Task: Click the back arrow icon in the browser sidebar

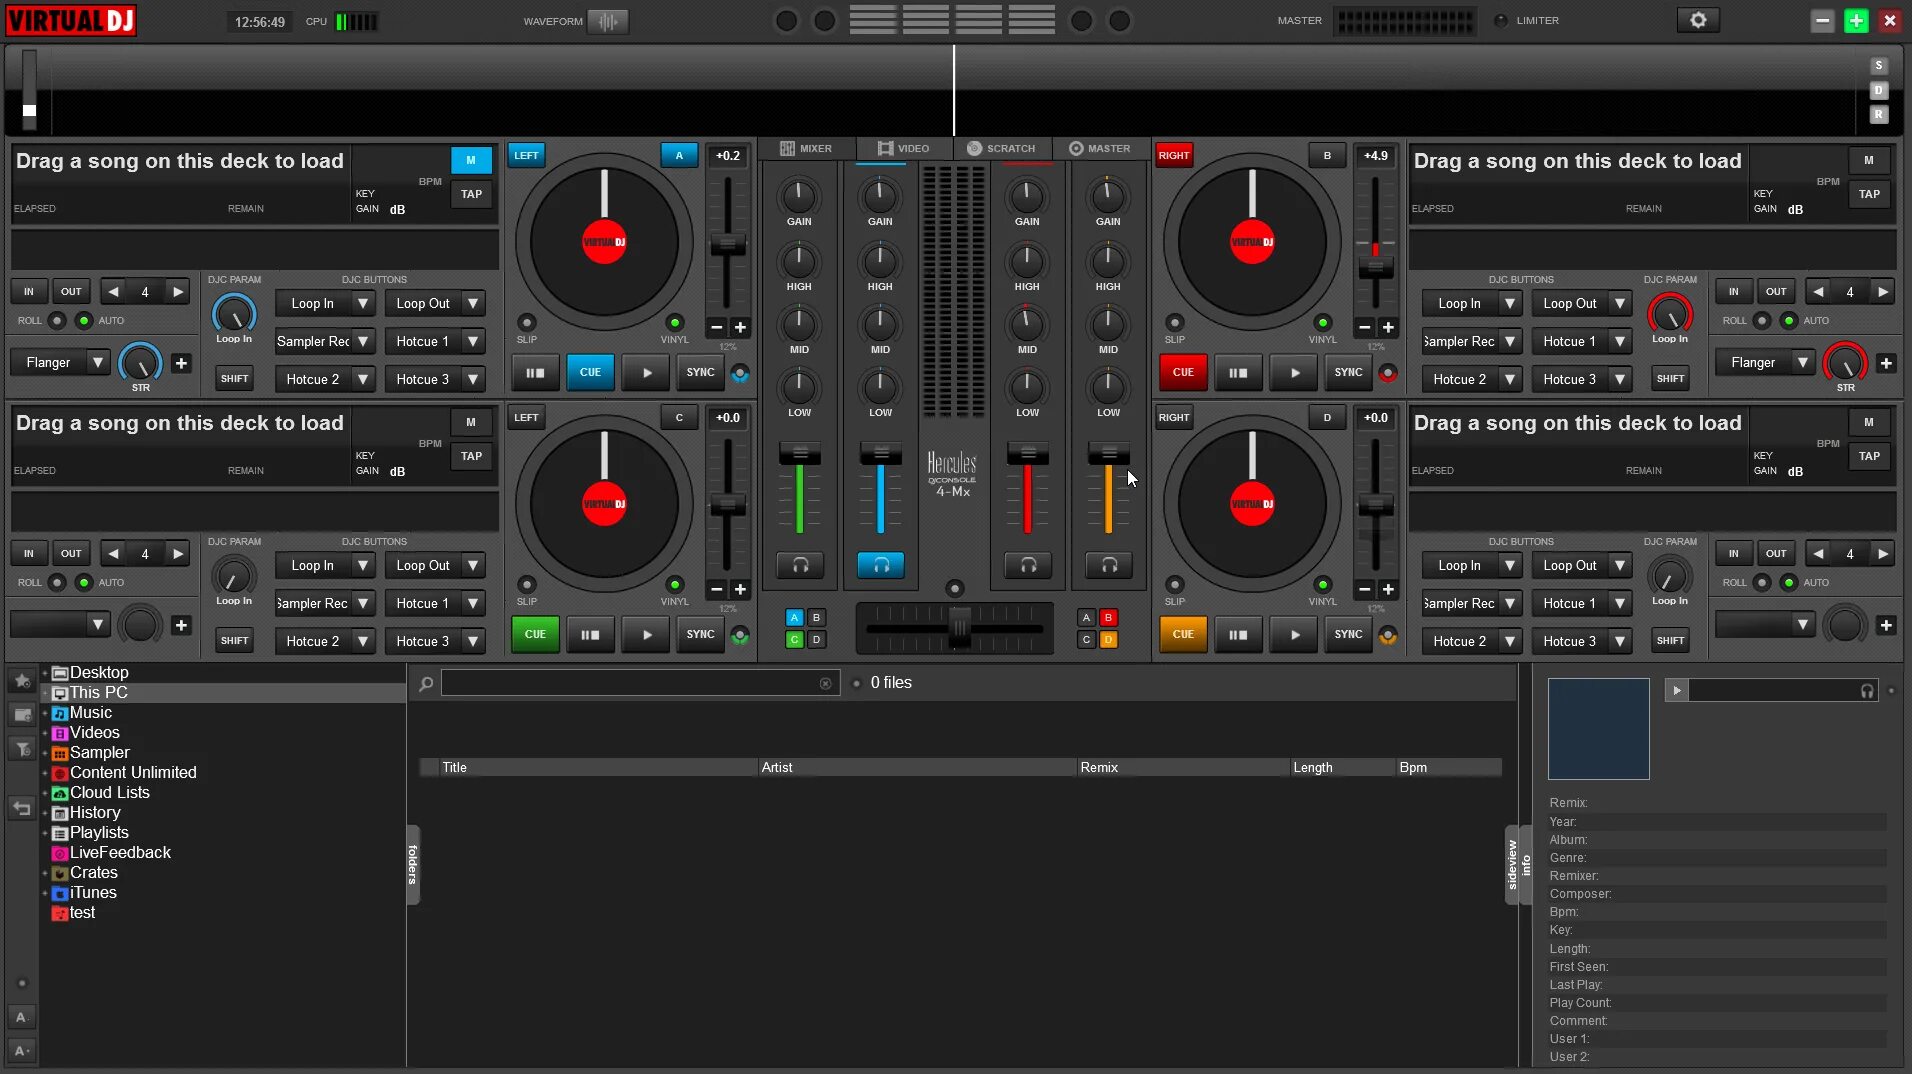Action: click(x=21, y=807)
